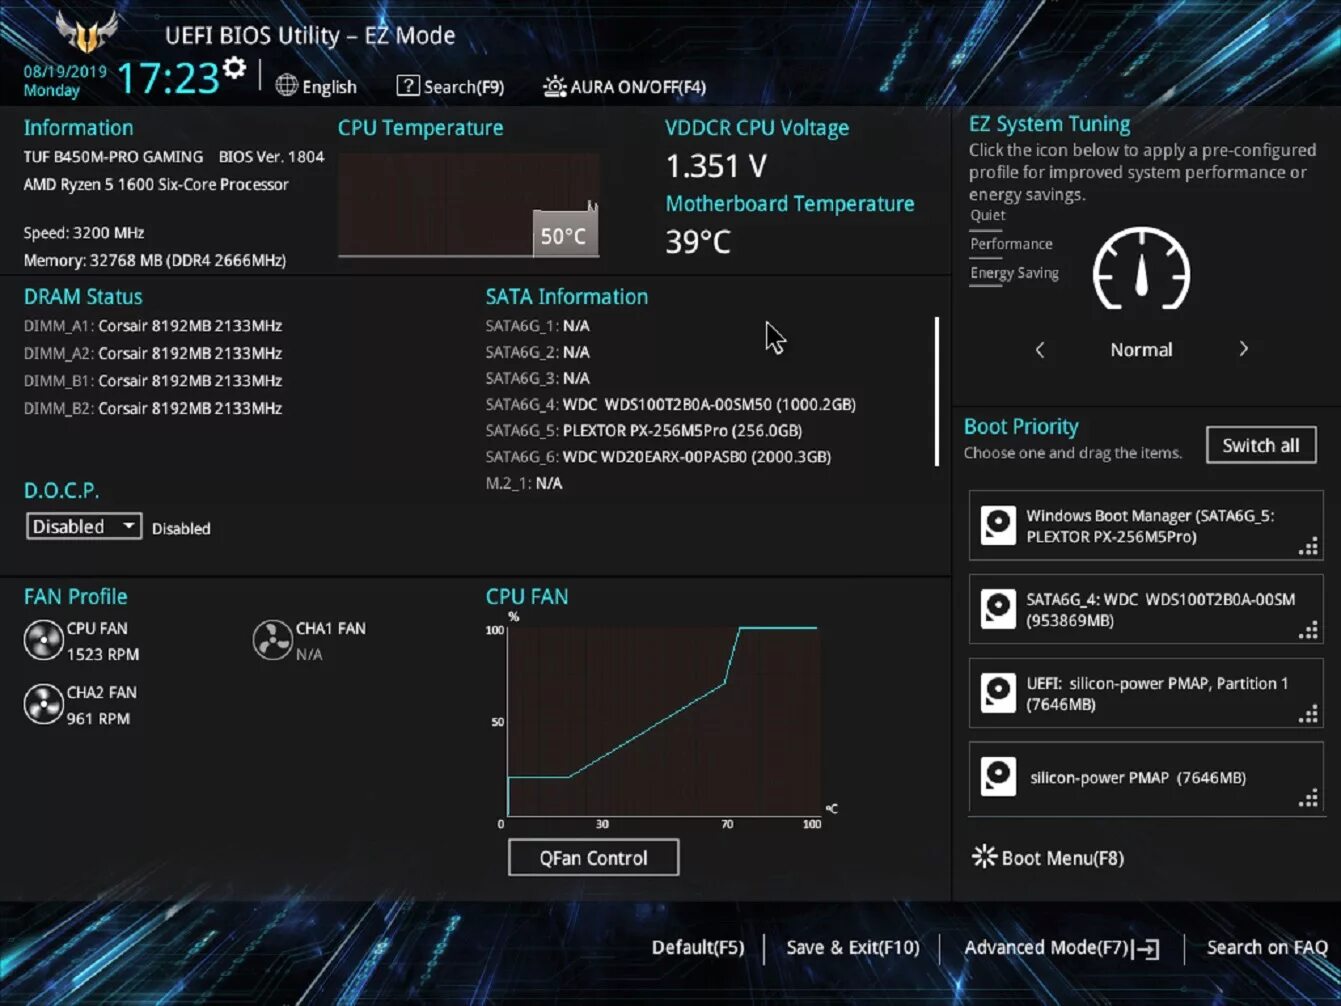The height and width of the screenshot is (1006, 1341).
Task: Toggle AURA ON/OFF (F4)
Action: (x=624, y=87)
